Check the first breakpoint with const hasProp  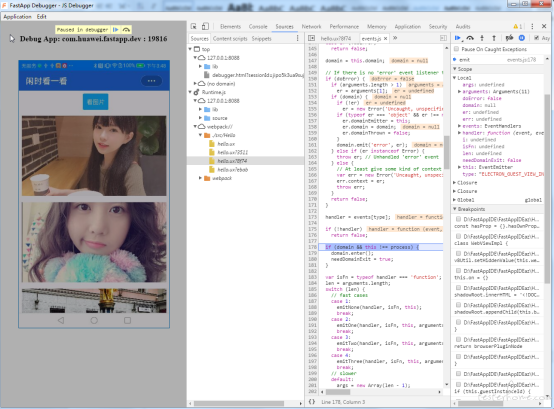pyautogui.click(x=458, y=219)
